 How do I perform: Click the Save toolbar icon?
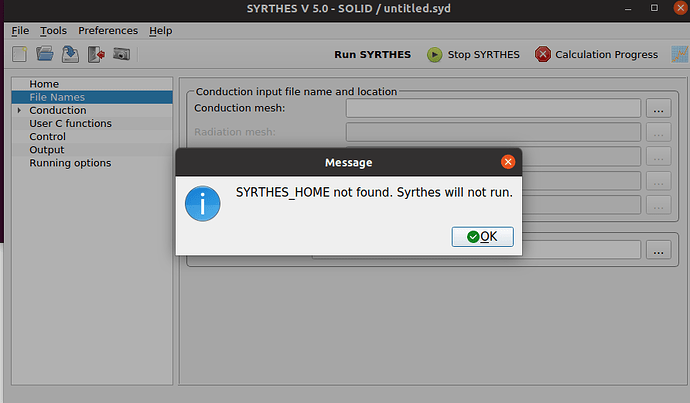(70, 54)
